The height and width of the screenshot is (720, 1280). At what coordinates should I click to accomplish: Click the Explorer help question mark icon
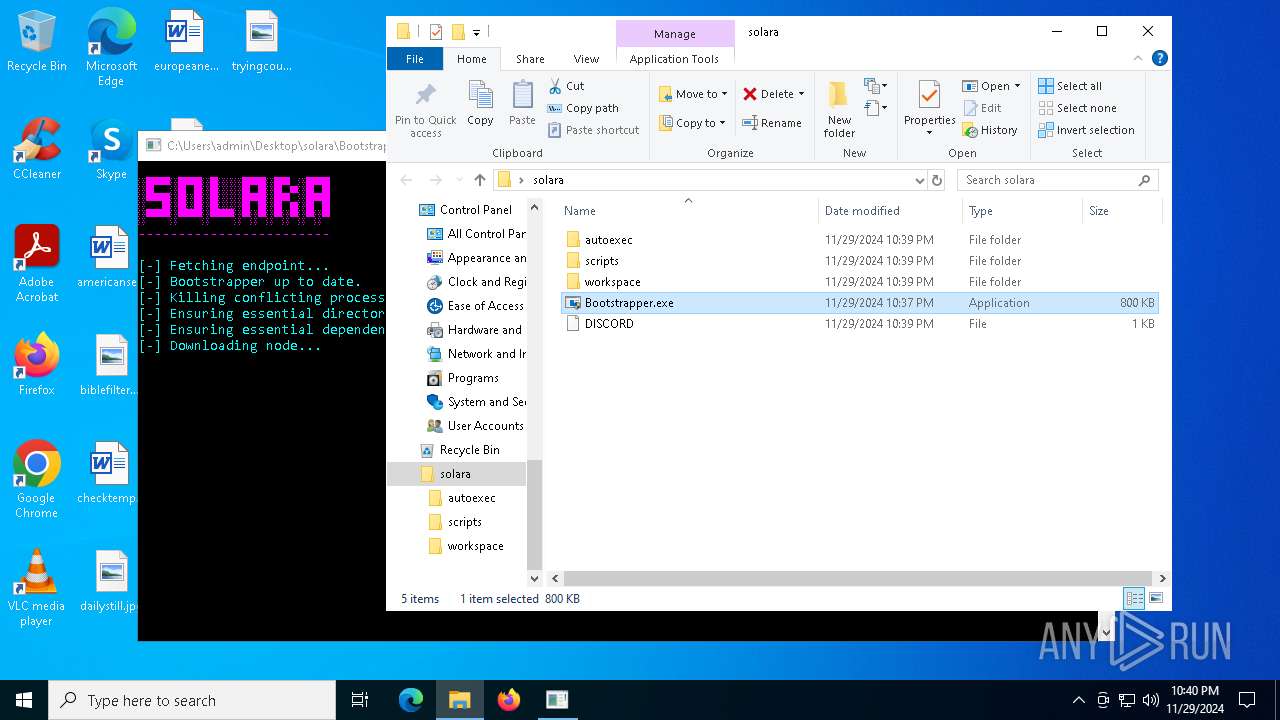1160,59
